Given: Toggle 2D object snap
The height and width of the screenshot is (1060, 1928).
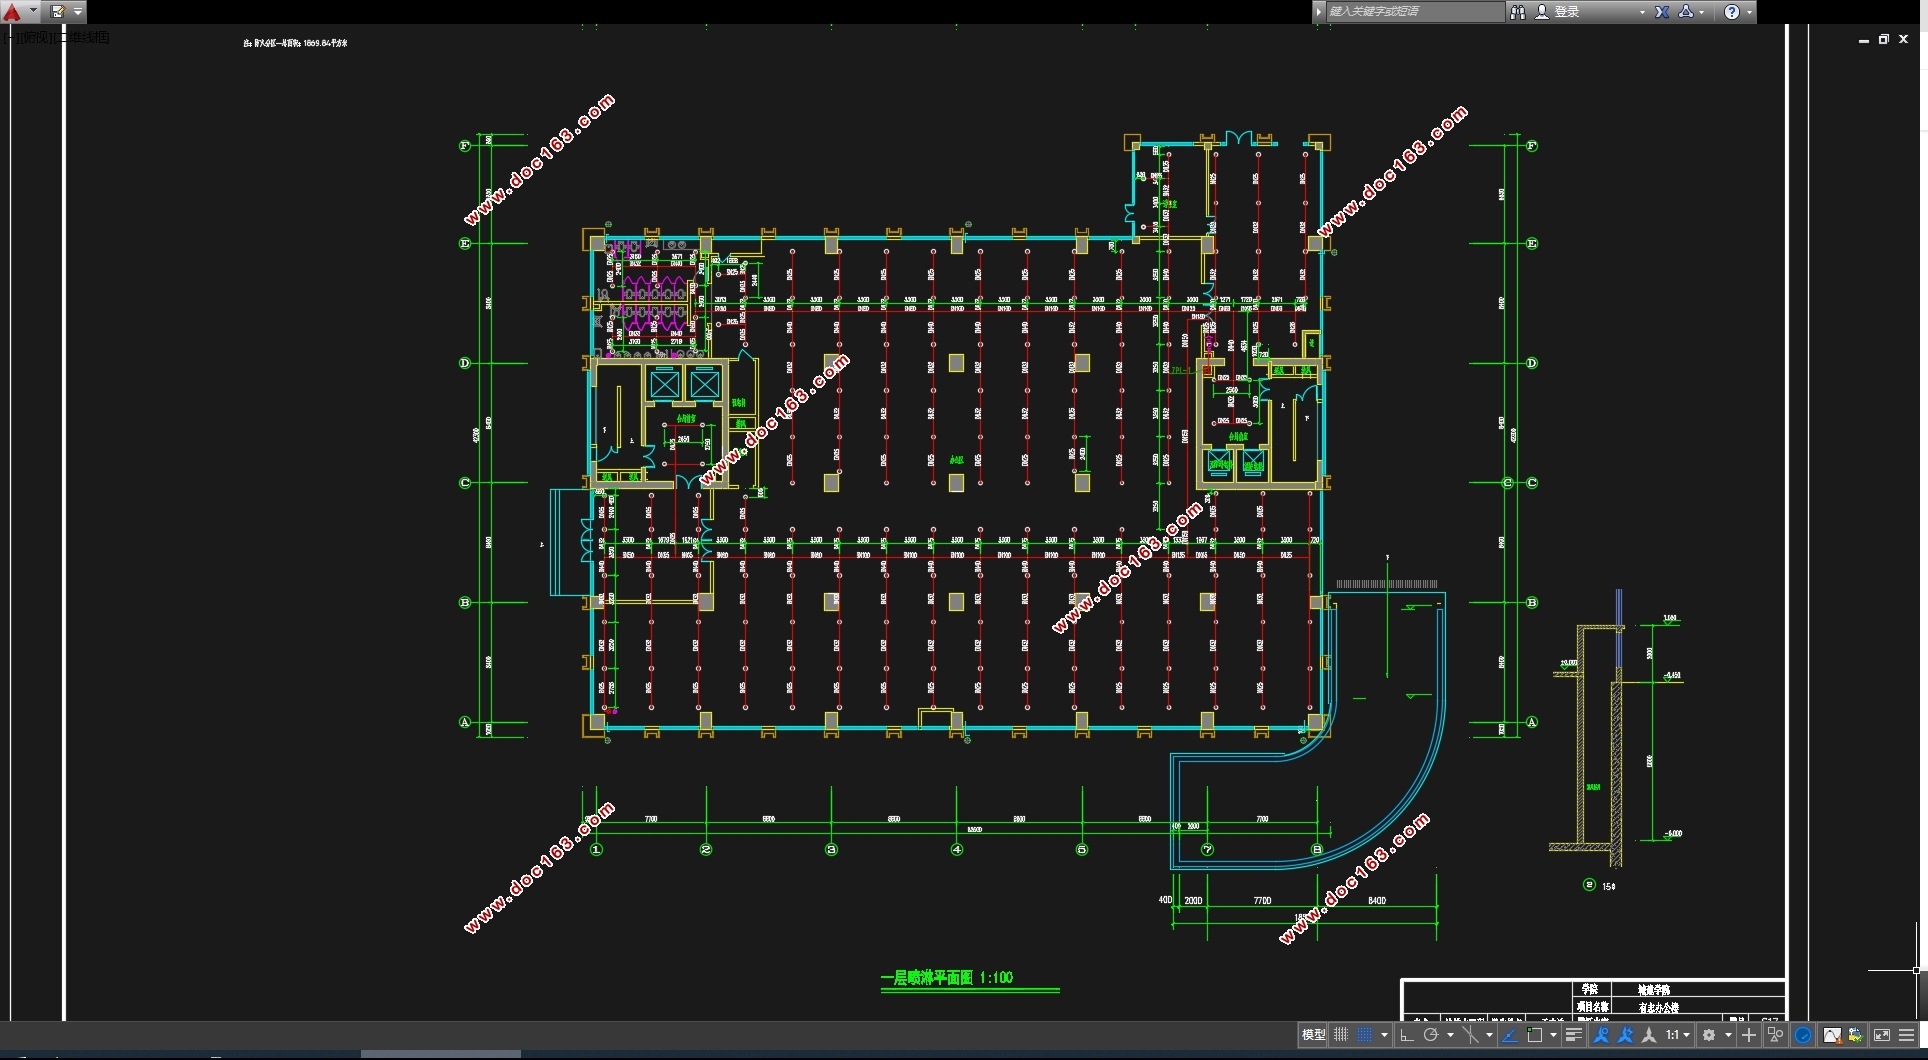Looking at the screenshot, I should [1534, 1035].
